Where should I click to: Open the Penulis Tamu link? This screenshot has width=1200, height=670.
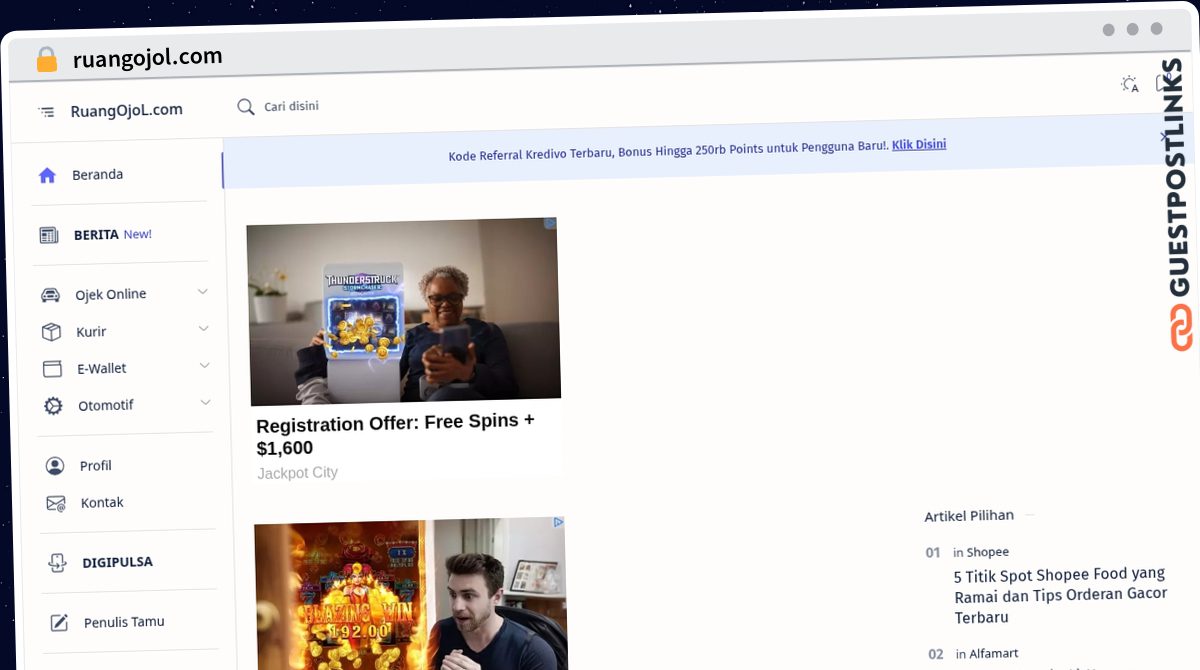point(124,622)
